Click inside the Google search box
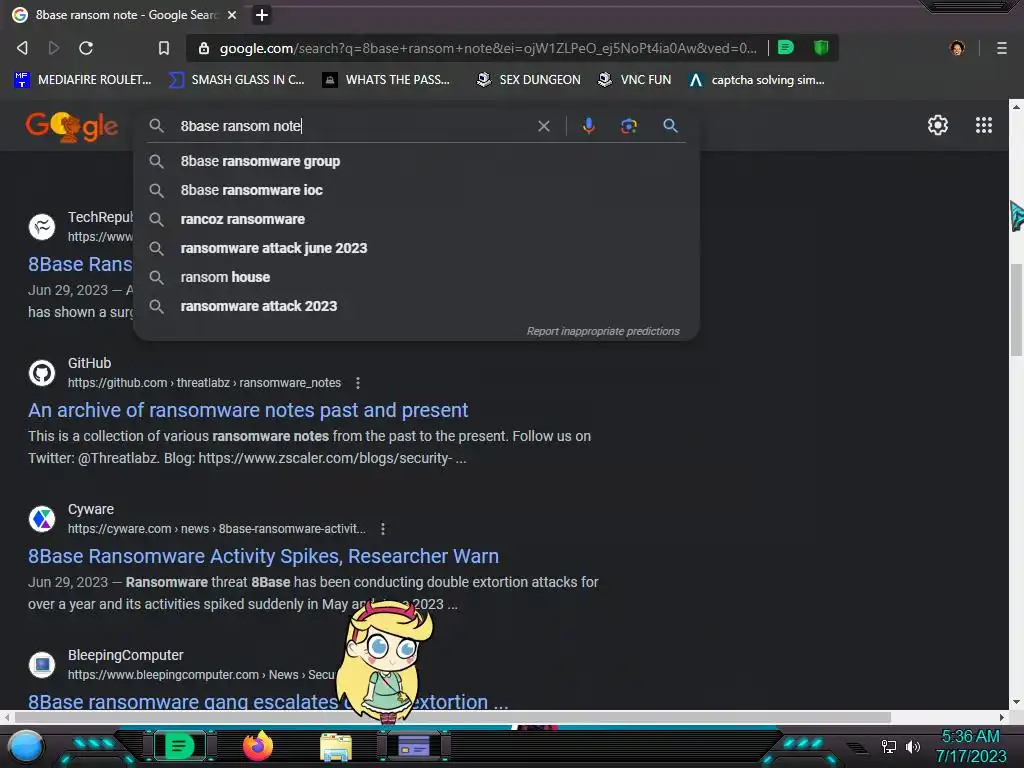1024x768 pixels. click(353, 126)
